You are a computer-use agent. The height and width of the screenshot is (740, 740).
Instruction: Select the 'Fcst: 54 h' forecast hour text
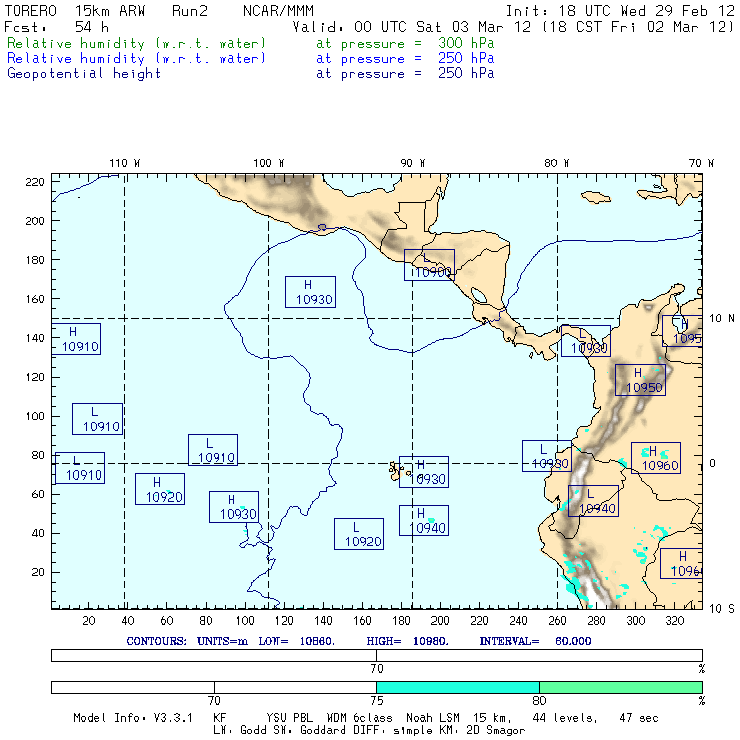[57, 27]
